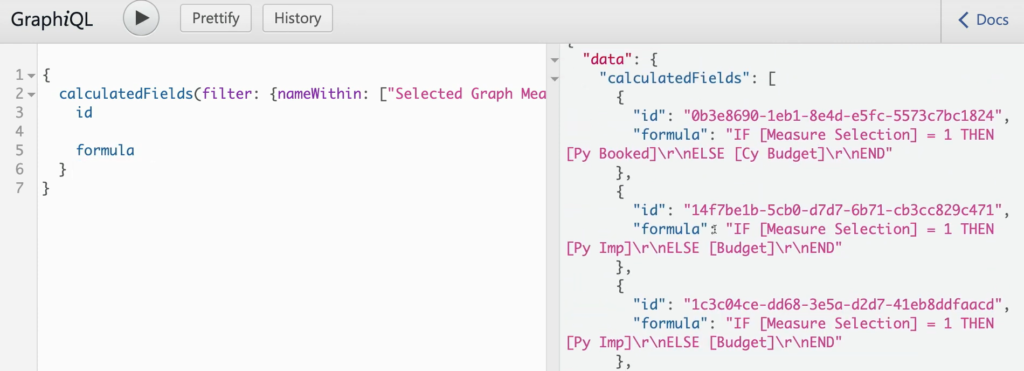Collapse the calculatedFields fold arrow at line 2
Image resolution: width=1024 pixels, height=371 pixels.
click(x=31, y=95)
